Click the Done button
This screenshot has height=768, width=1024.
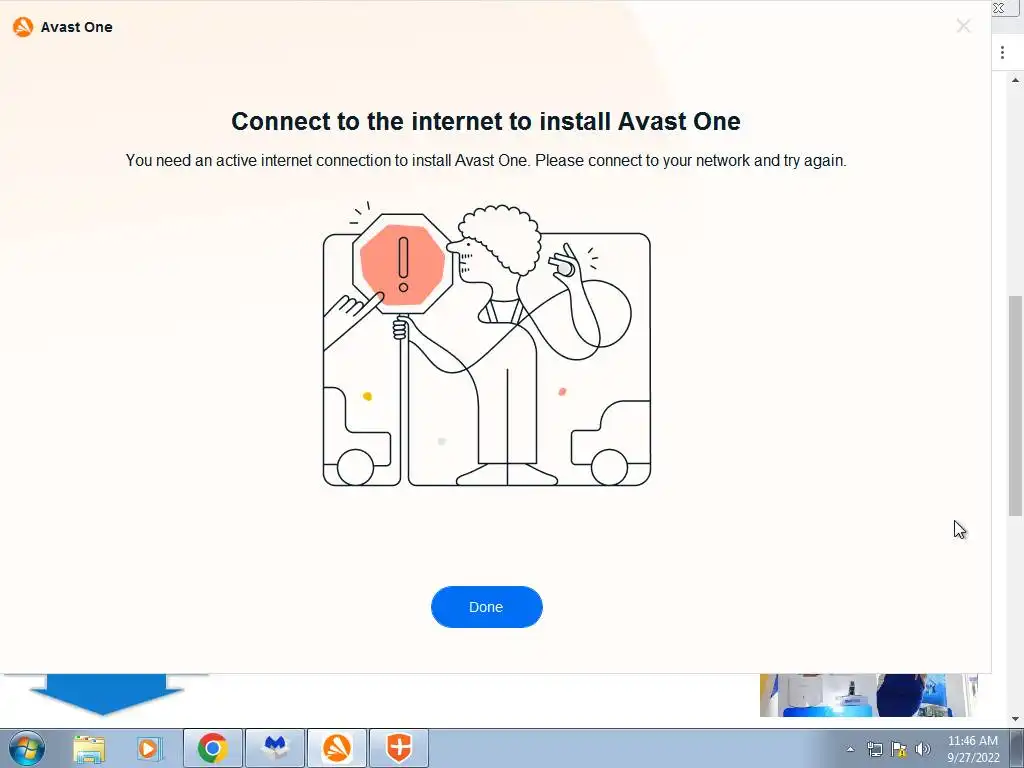coord(487,607)
